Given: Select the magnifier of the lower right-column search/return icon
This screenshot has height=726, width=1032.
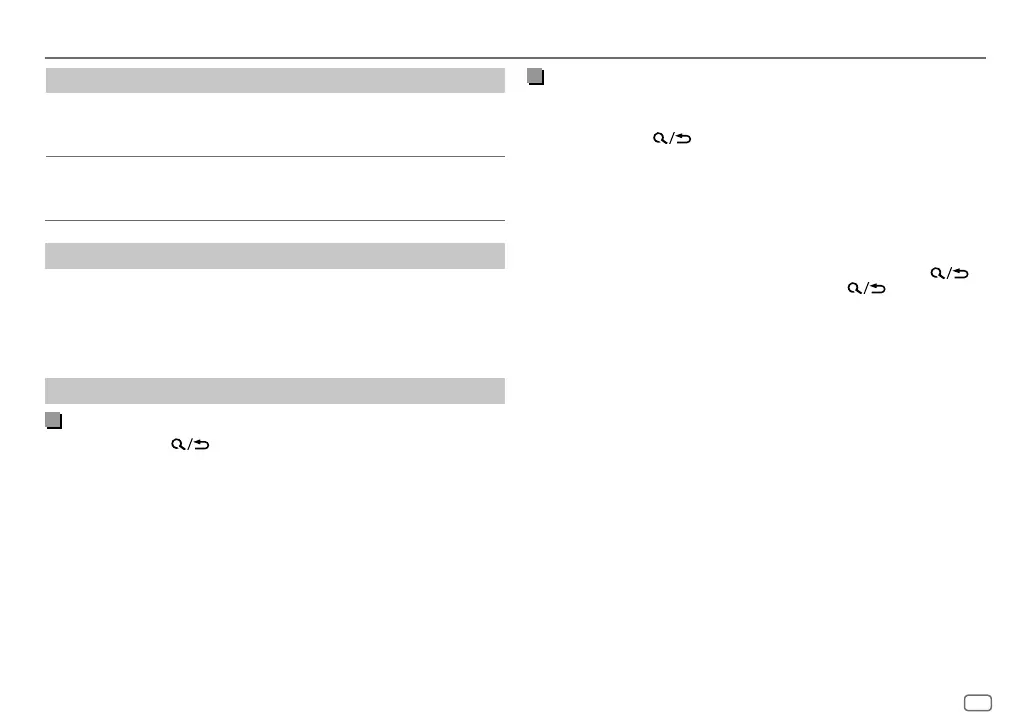Looking at the screenshot, I should [x=854, y=288].
